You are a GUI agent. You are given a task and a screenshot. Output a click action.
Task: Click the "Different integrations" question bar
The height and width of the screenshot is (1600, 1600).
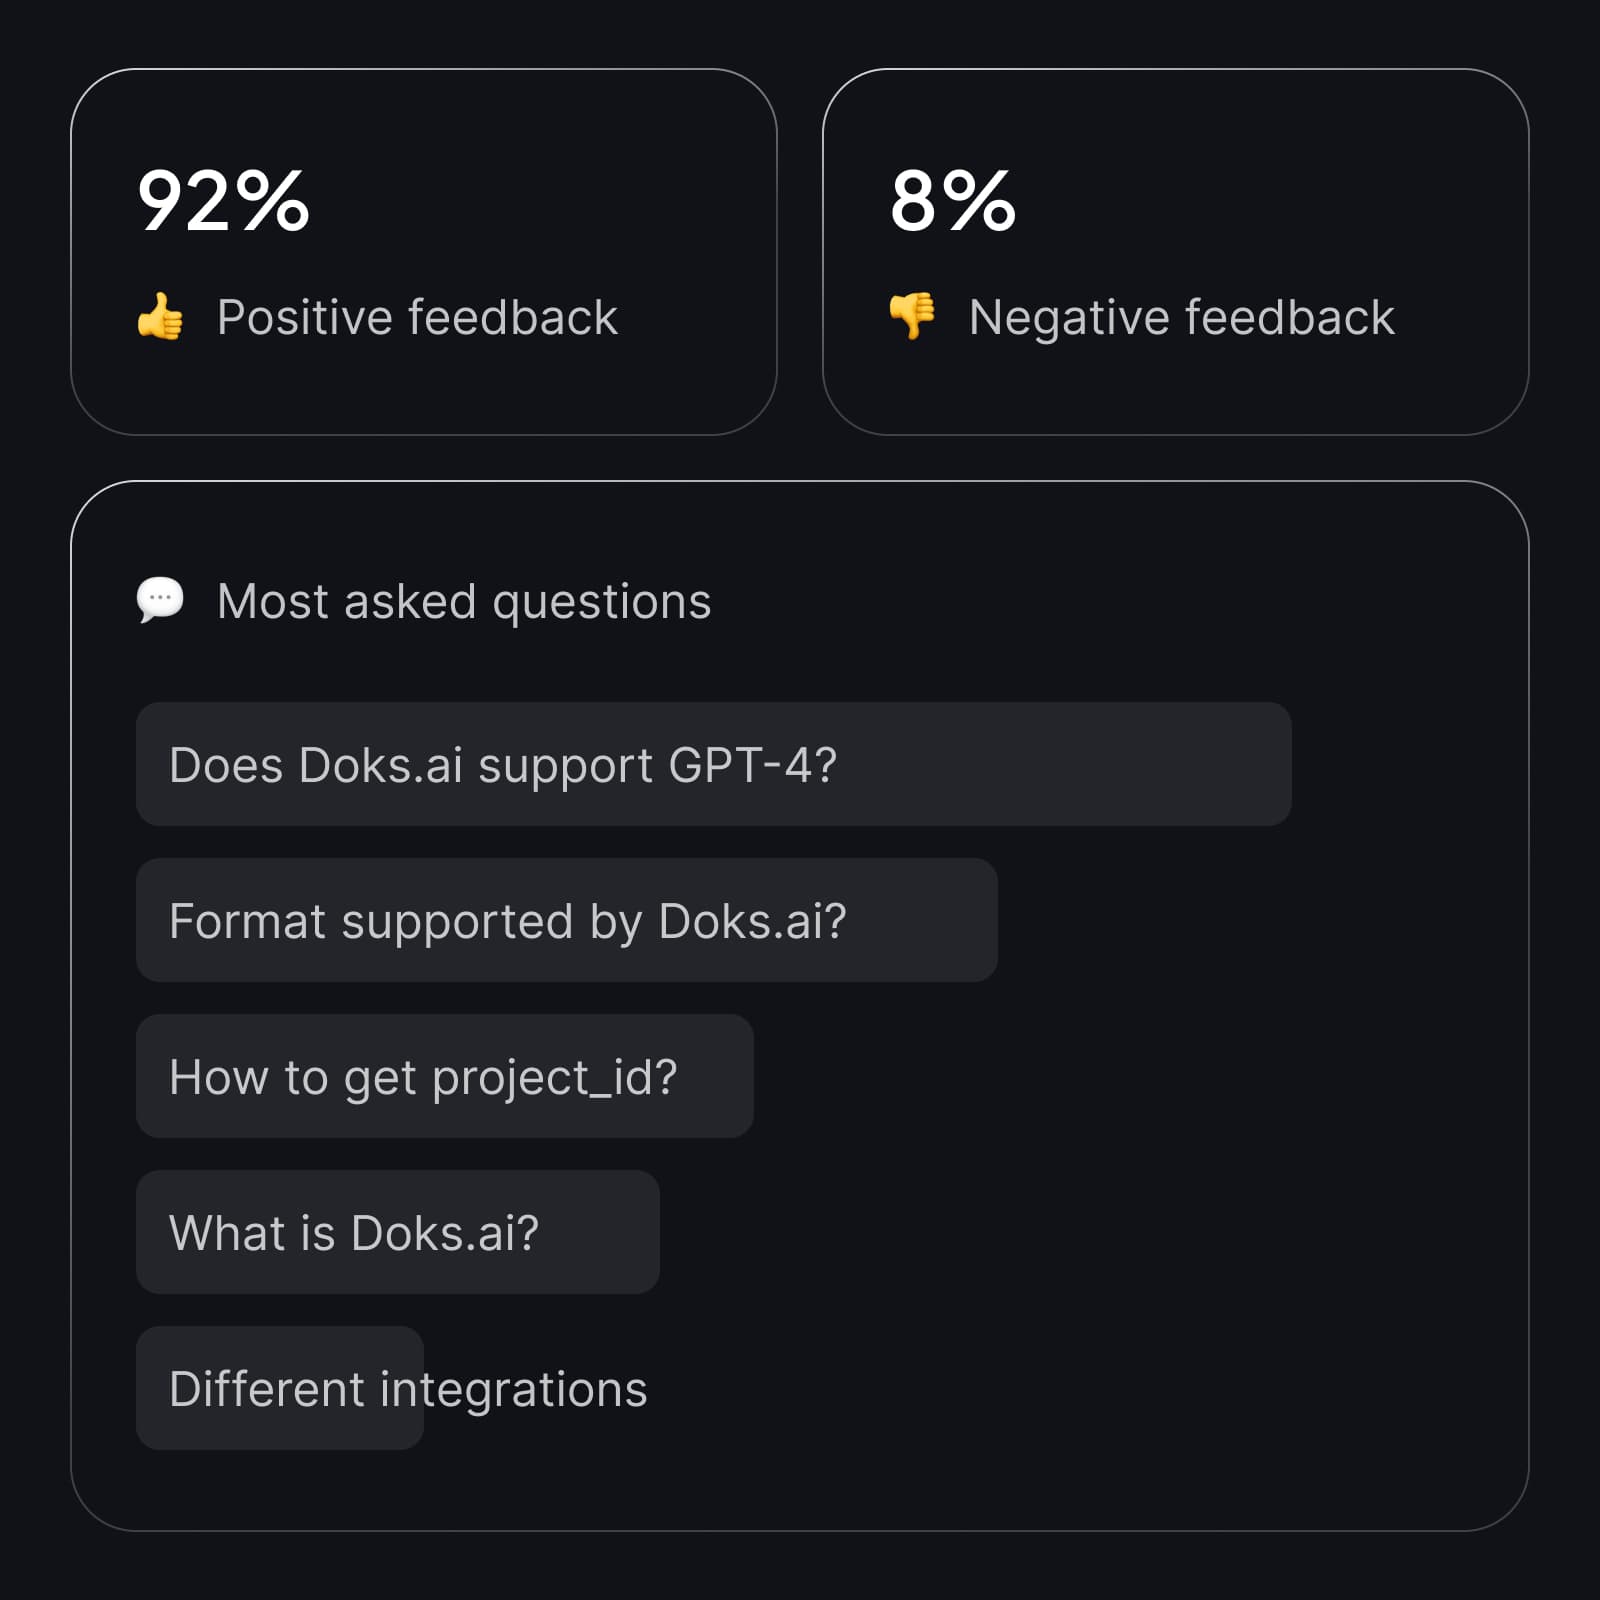(280, 1388)
